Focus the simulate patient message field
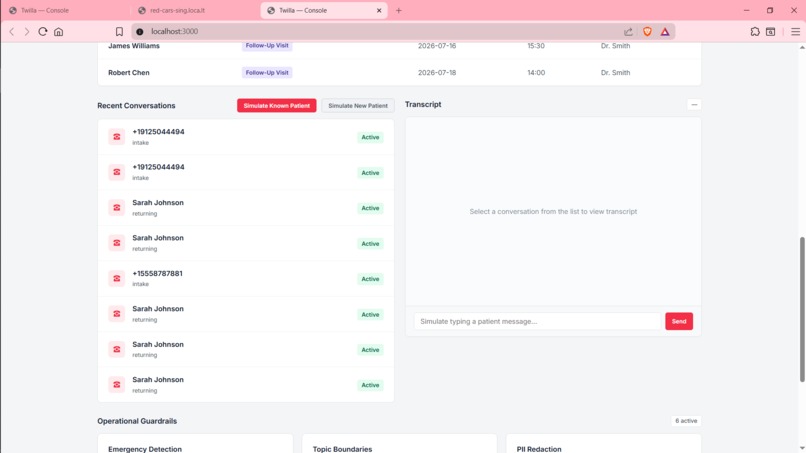Viewport: 806px width, 453px height. [x=537, y=321]
